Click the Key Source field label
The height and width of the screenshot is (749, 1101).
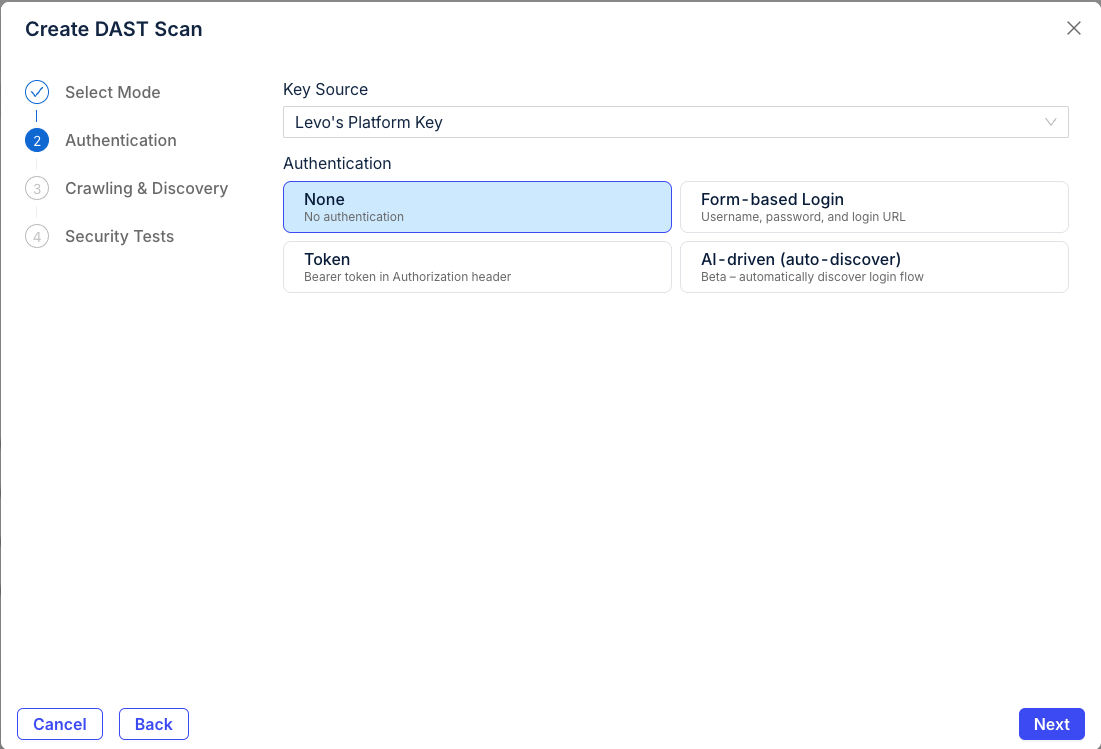325,89
